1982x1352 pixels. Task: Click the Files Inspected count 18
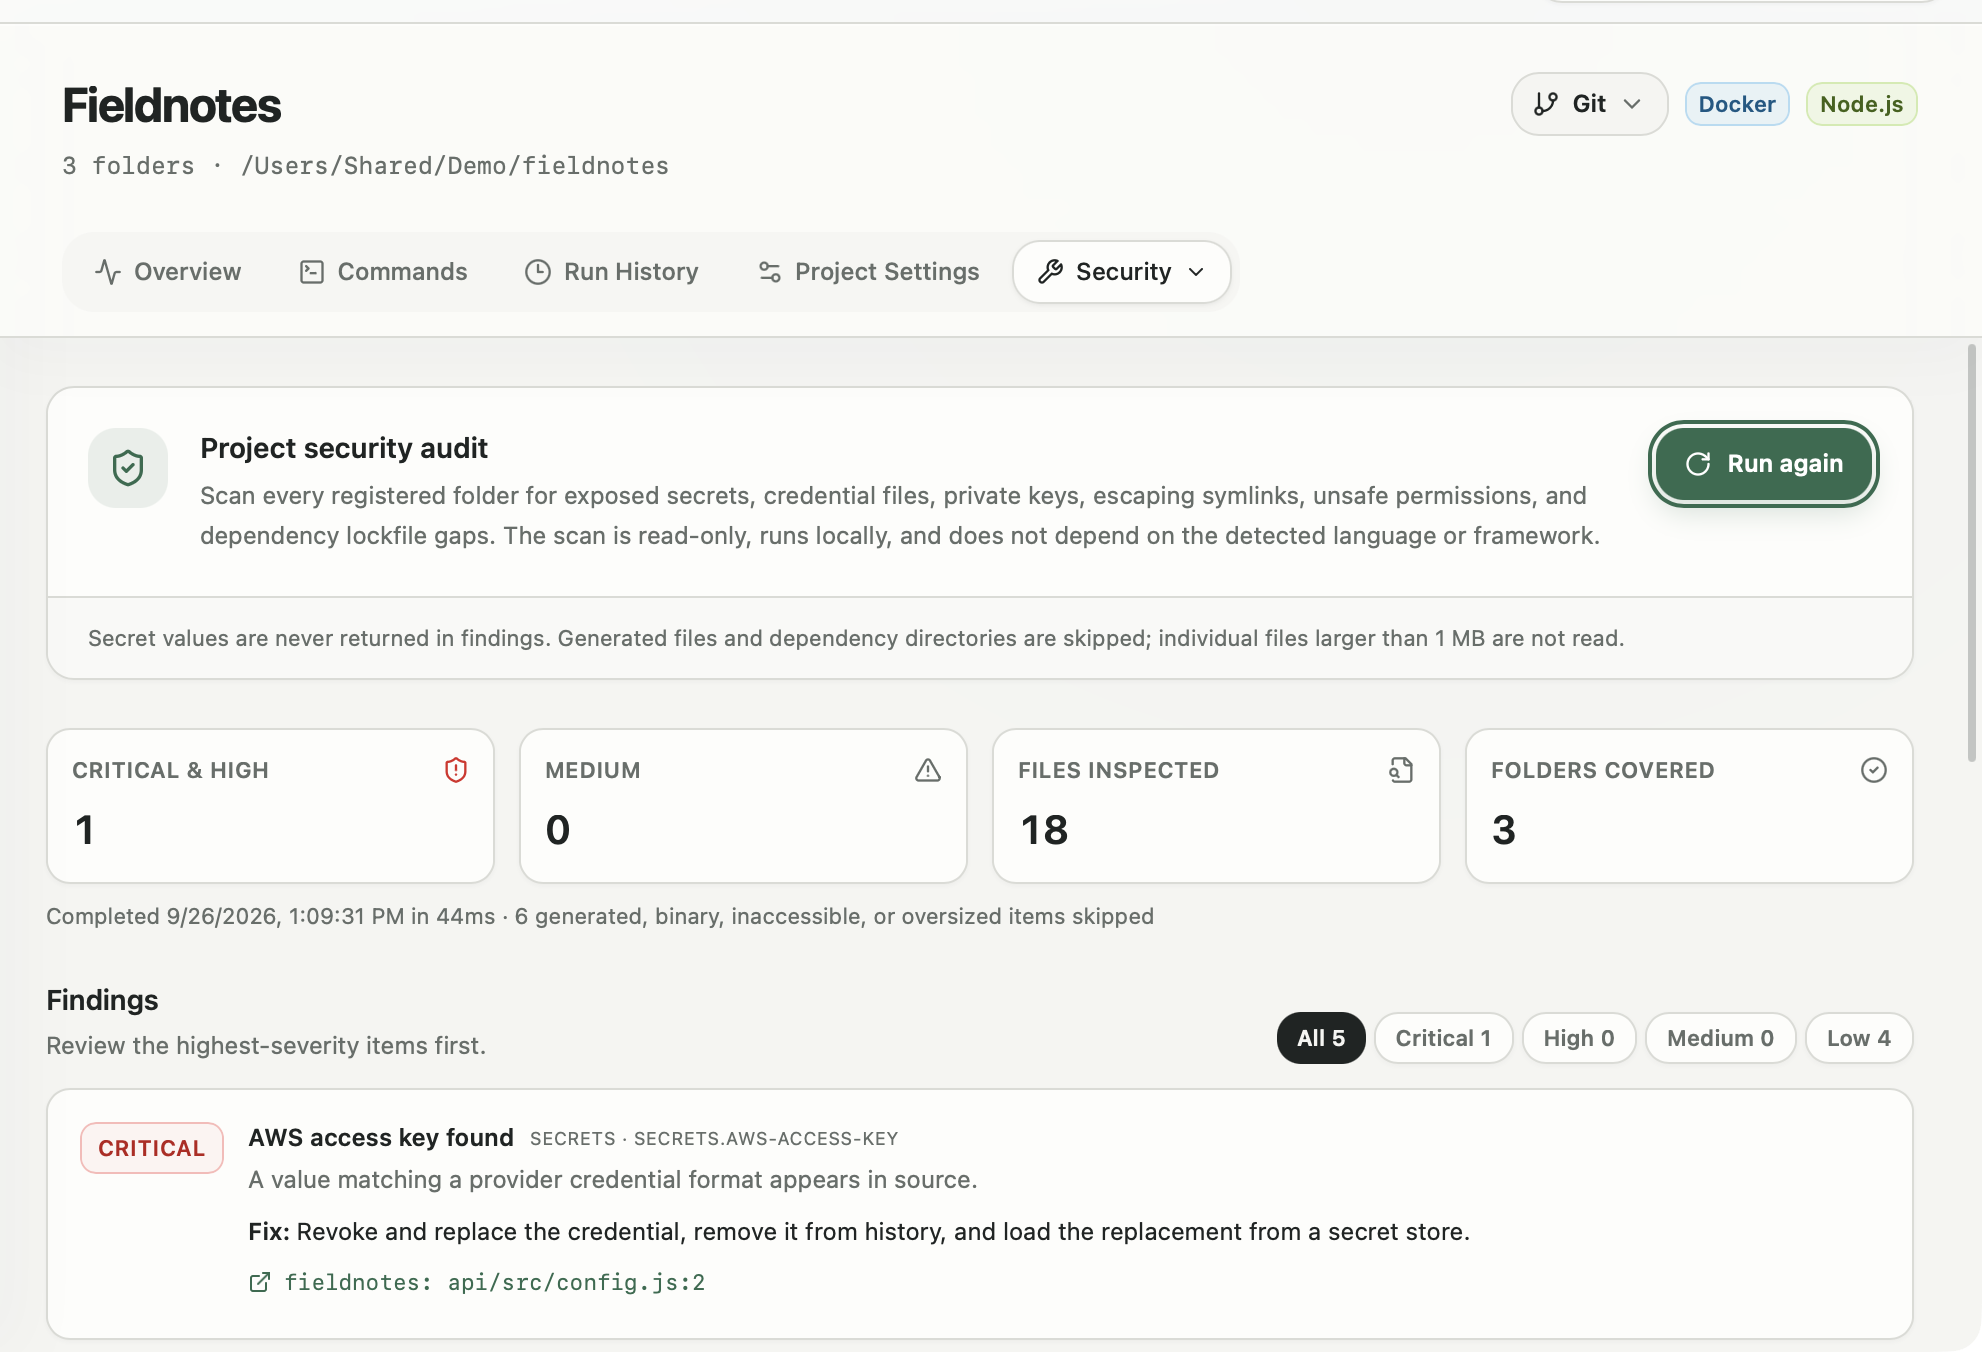pyautogui.click(x=1044, y=830)
